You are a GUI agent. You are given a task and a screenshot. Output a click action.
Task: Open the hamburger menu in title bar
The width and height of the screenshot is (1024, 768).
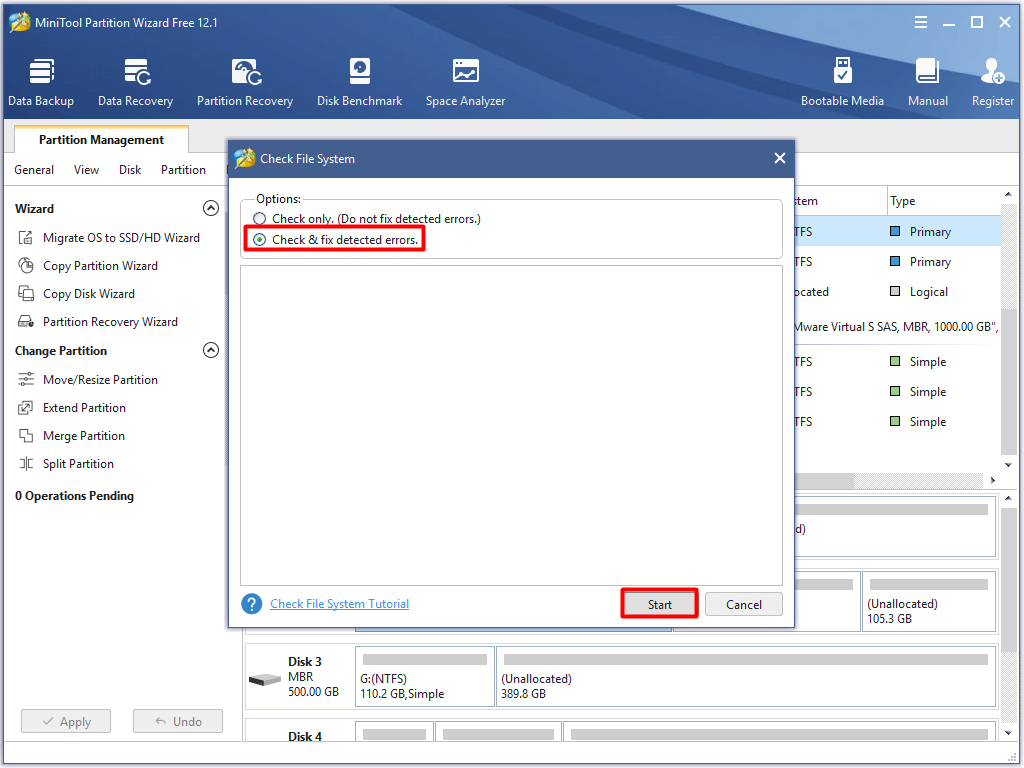tap(921, 22)
